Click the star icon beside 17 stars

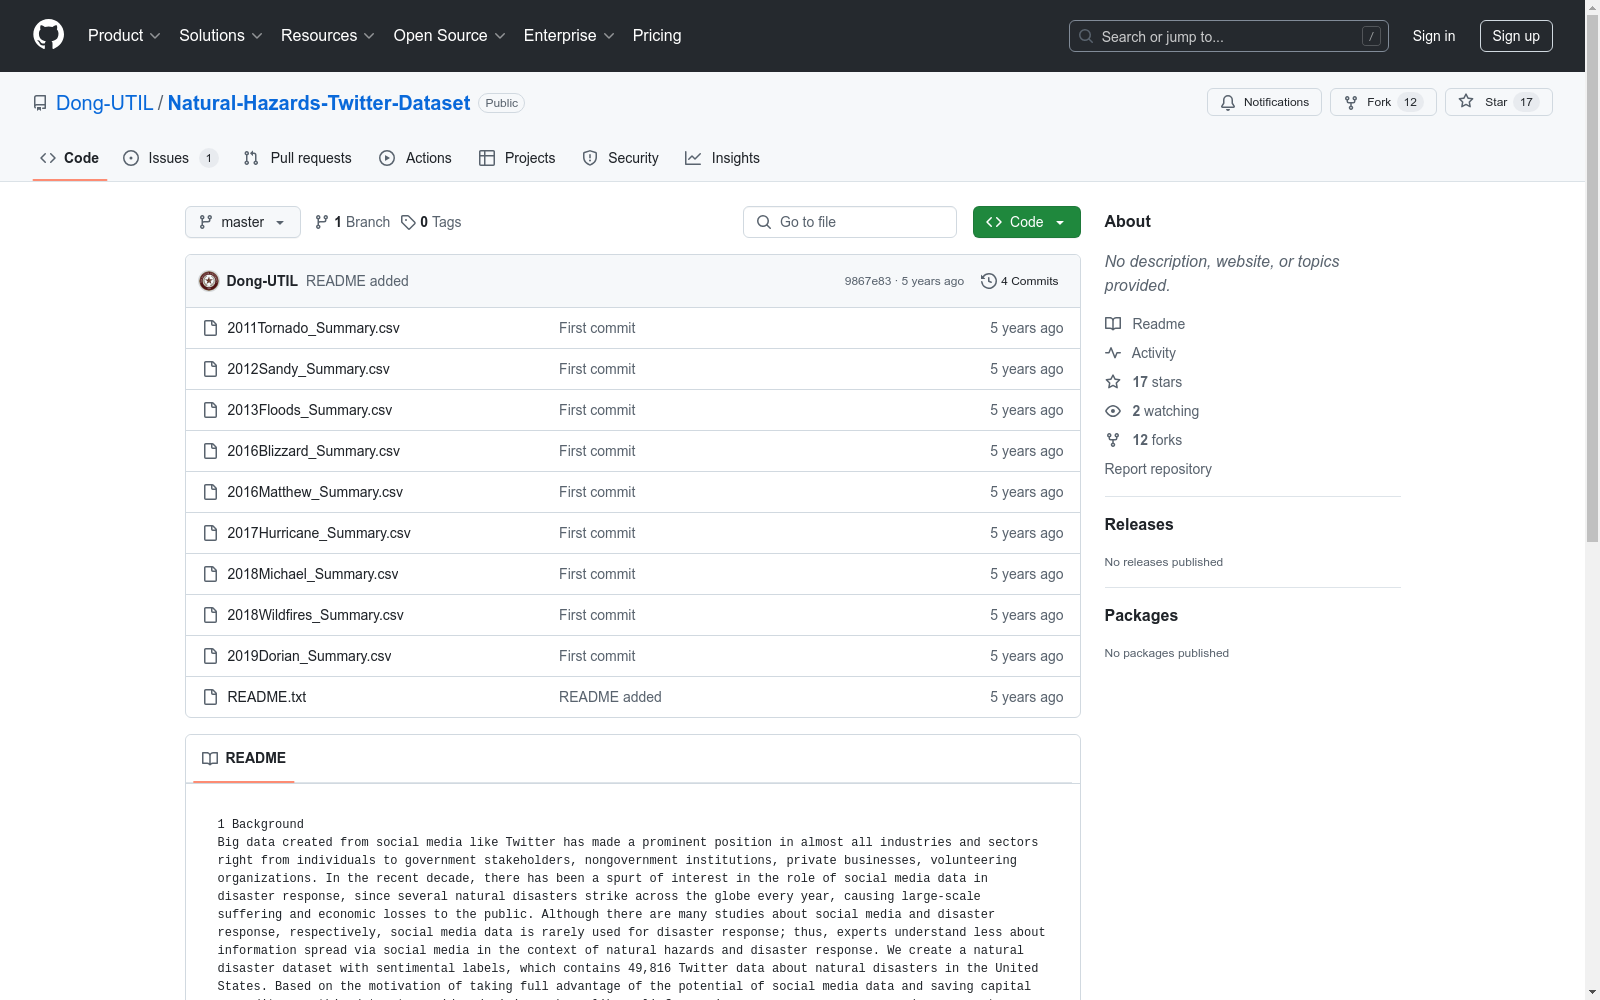(1113, 382)
